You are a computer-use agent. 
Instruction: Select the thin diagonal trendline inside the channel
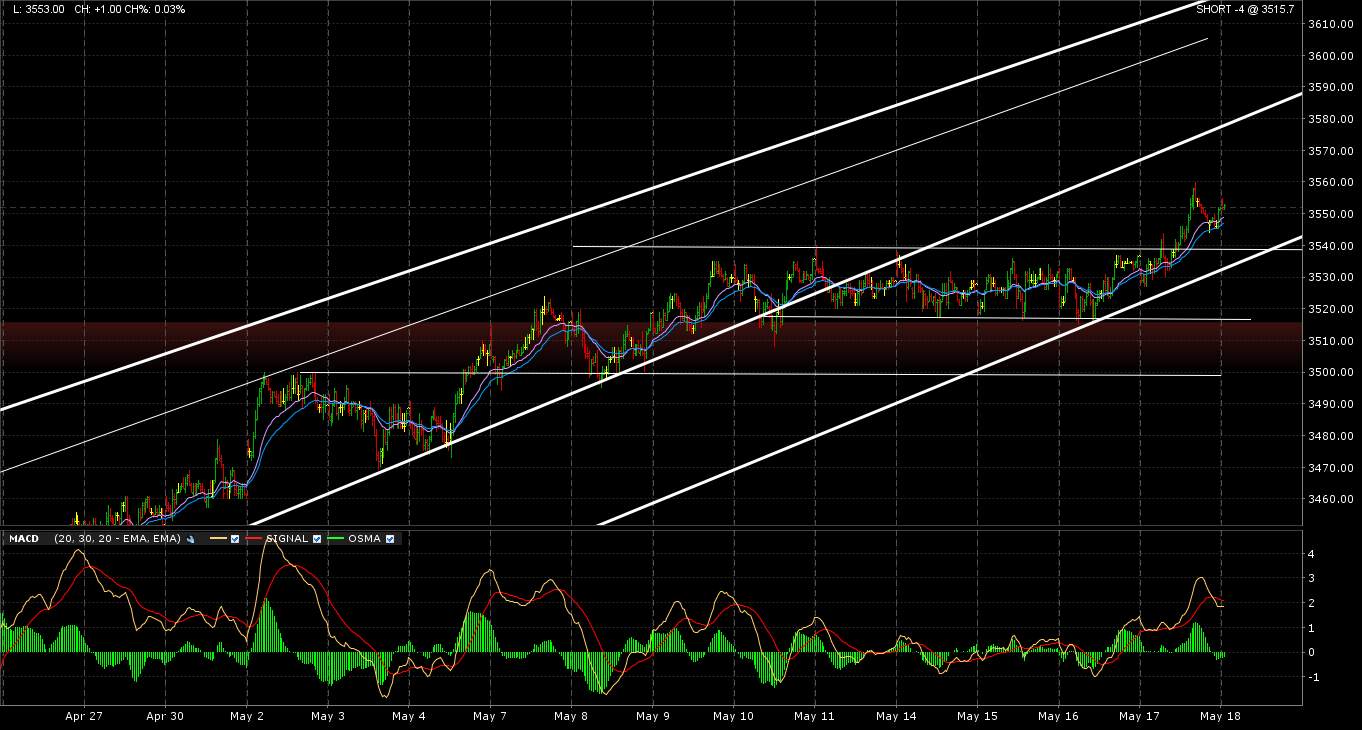[x=604, y=254]
